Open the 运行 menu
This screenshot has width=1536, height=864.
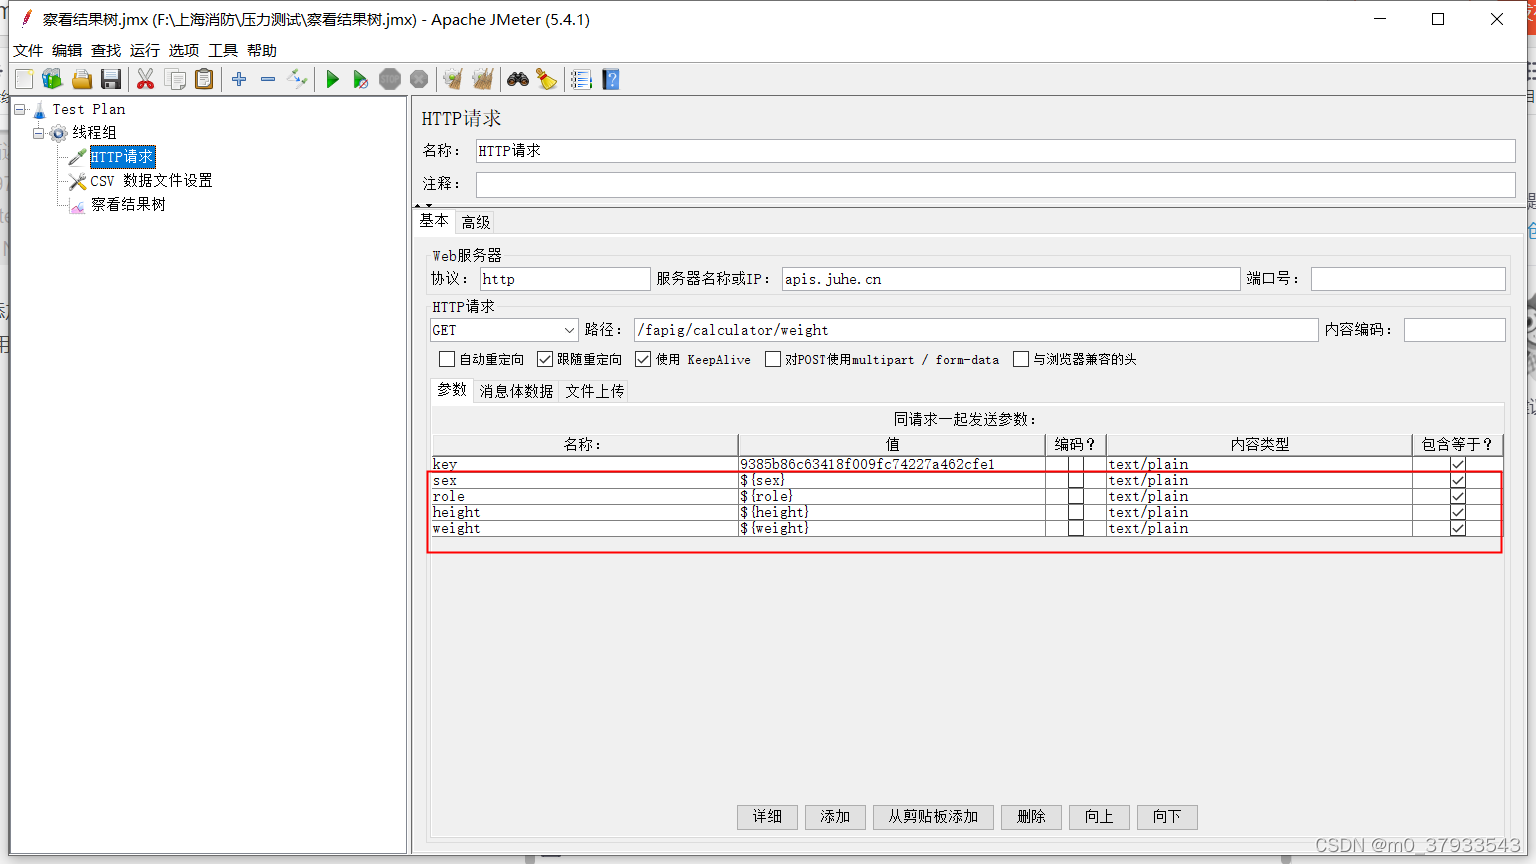click(x=145, y=51)
